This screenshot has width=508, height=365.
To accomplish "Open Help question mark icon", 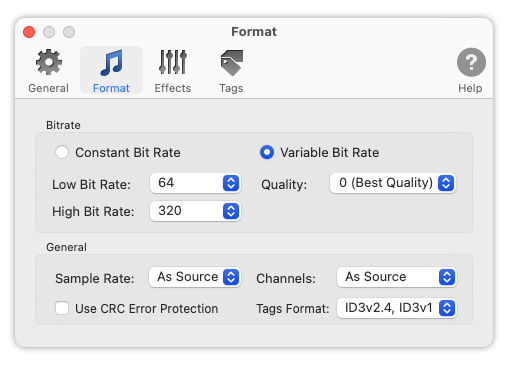I will (471, 62).
